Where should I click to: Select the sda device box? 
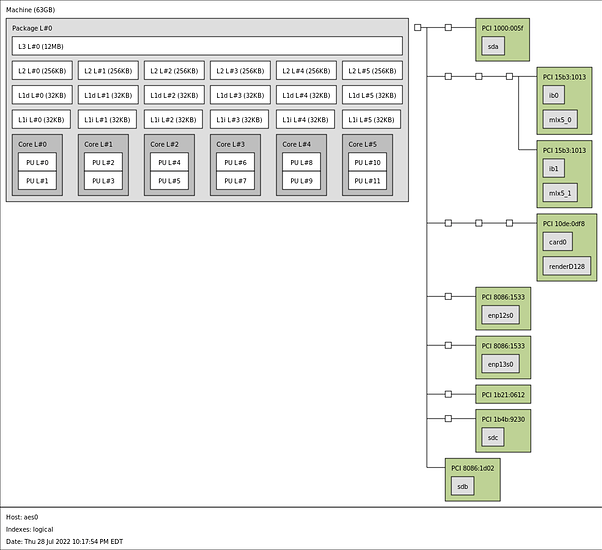tap(493, 46)
